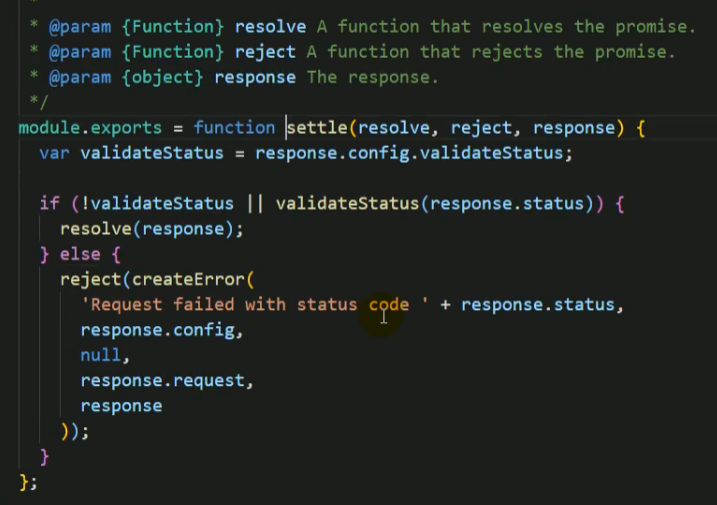Click the else keyword
717x505 pixels.
[80, 254]
